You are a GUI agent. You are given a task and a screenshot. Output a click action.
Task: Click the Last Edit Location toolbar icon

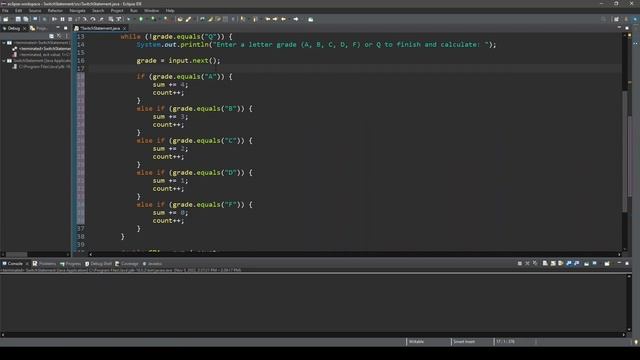pos(268,19)
